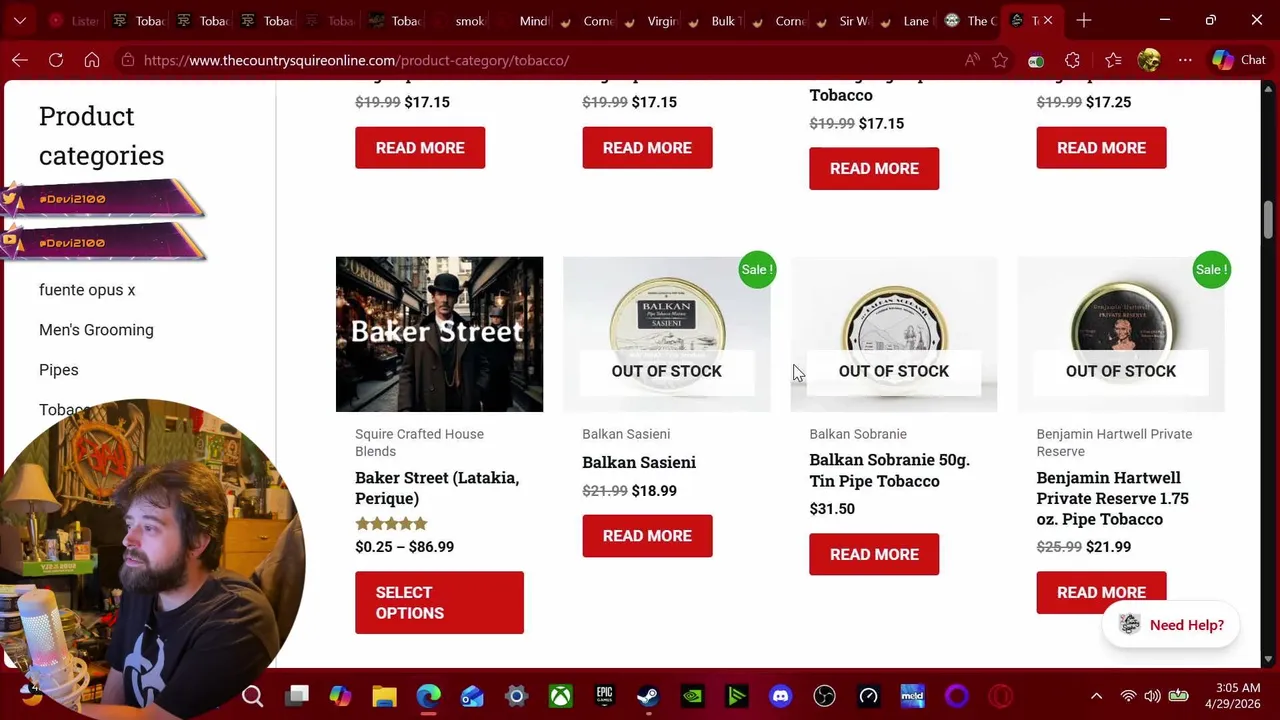The height and width of the screenshot is (720, 1280).
Task: Open a new browser tab
Action: click(x=1084, y=20)
